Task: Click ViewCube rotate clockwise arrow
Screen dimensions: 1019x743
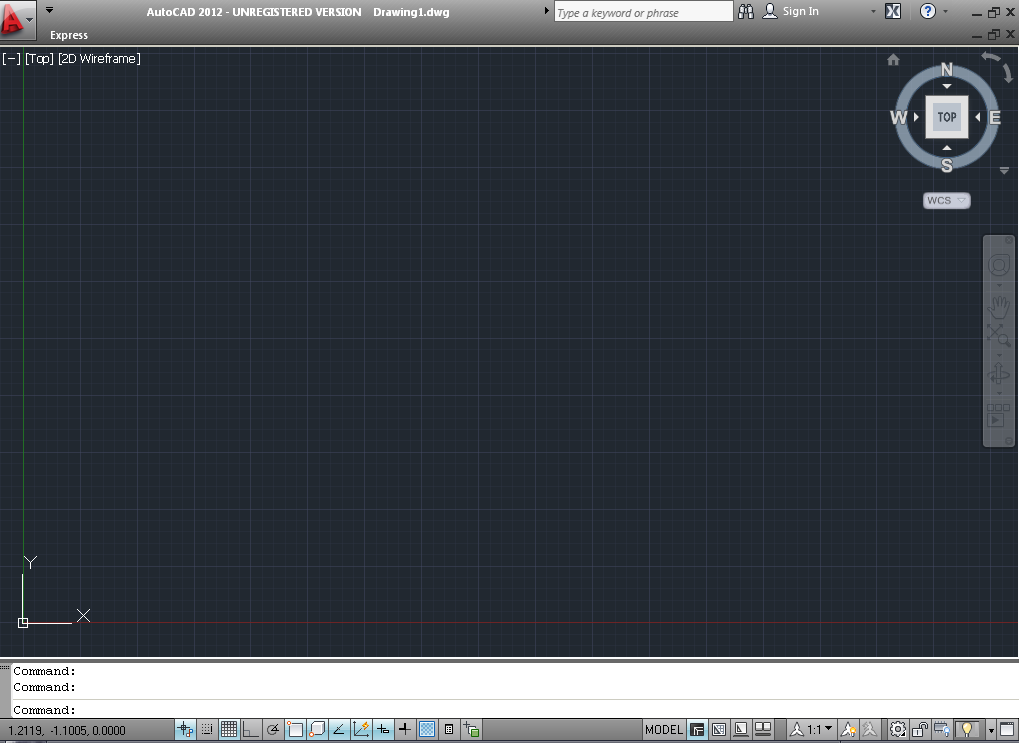Action: click(x=1008, y=72)
